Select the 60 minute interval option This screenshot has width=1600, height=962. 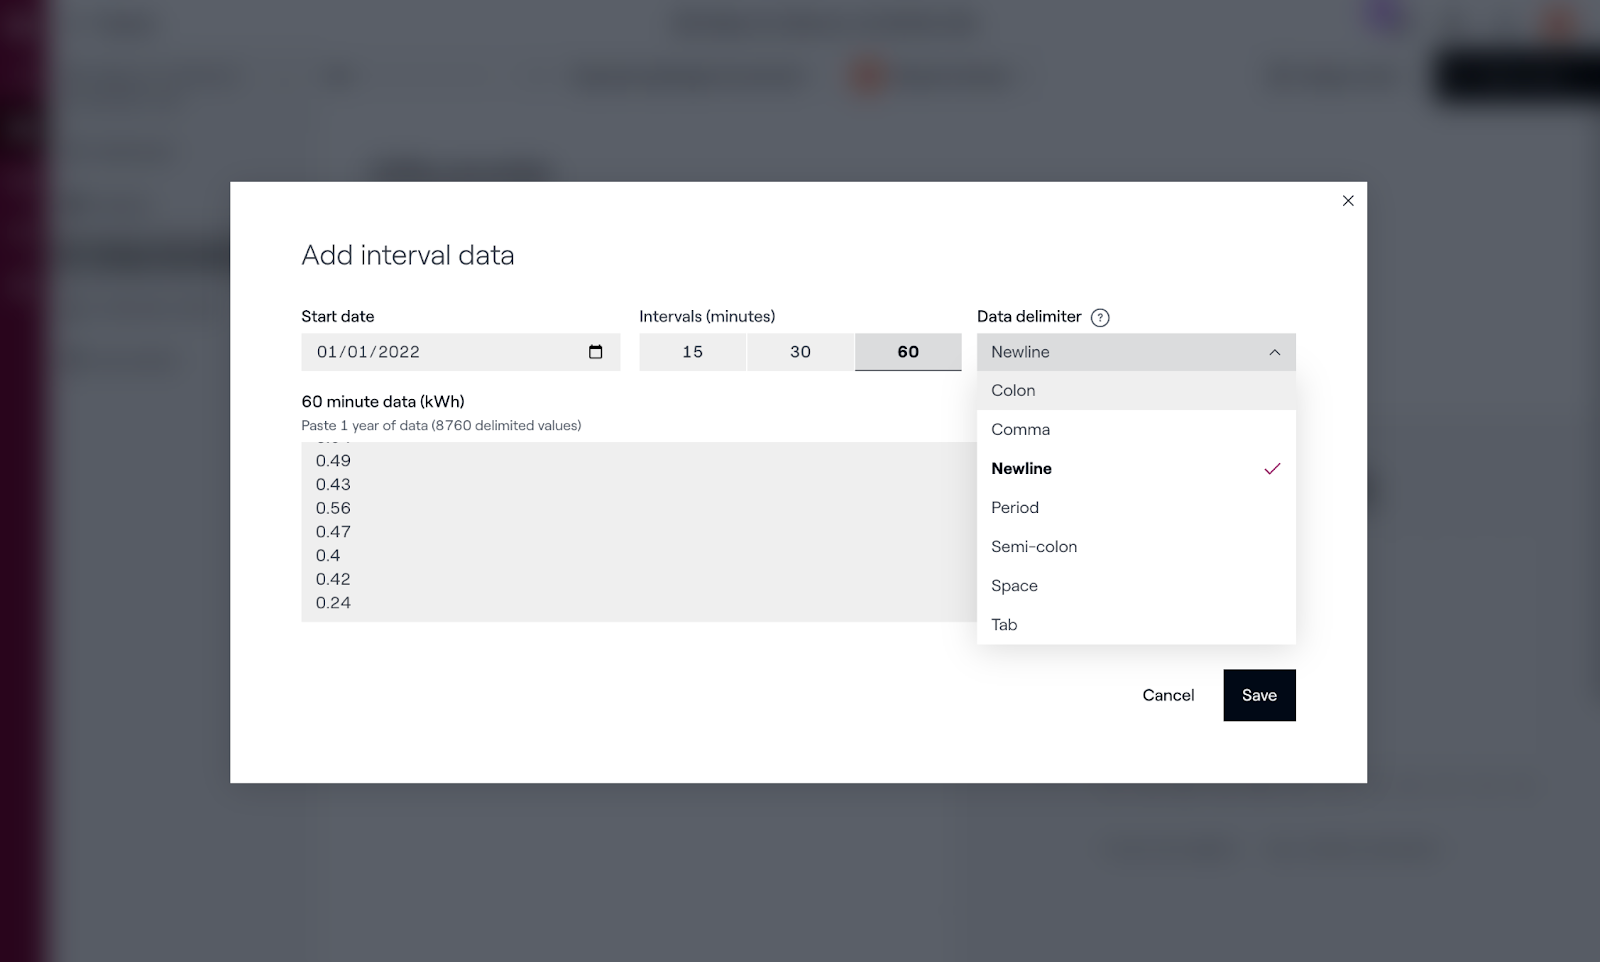point(908,352)
